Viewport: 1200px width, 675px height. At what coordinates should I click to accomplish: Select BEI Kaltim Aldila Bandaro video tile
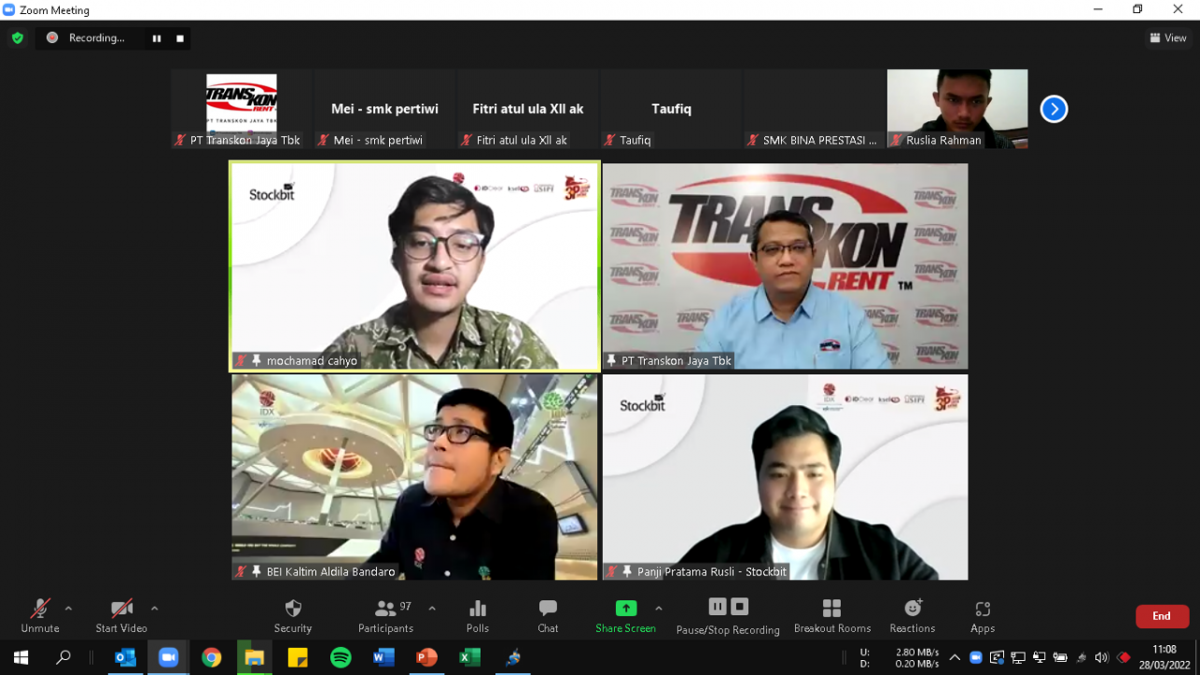point(415,477)
